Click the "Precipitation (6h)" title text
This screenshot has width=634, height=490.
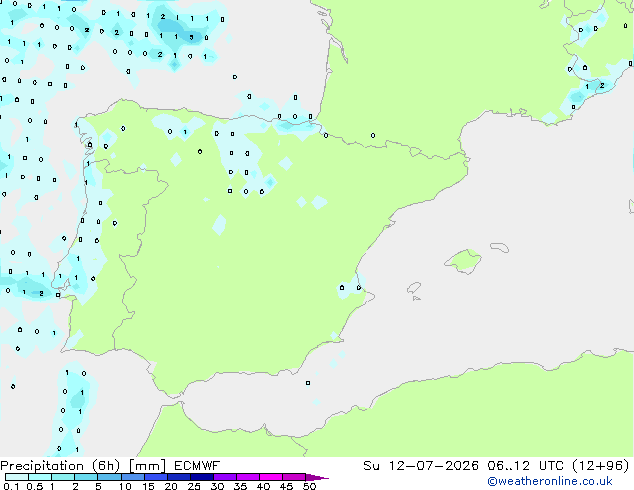pos(60,466)
